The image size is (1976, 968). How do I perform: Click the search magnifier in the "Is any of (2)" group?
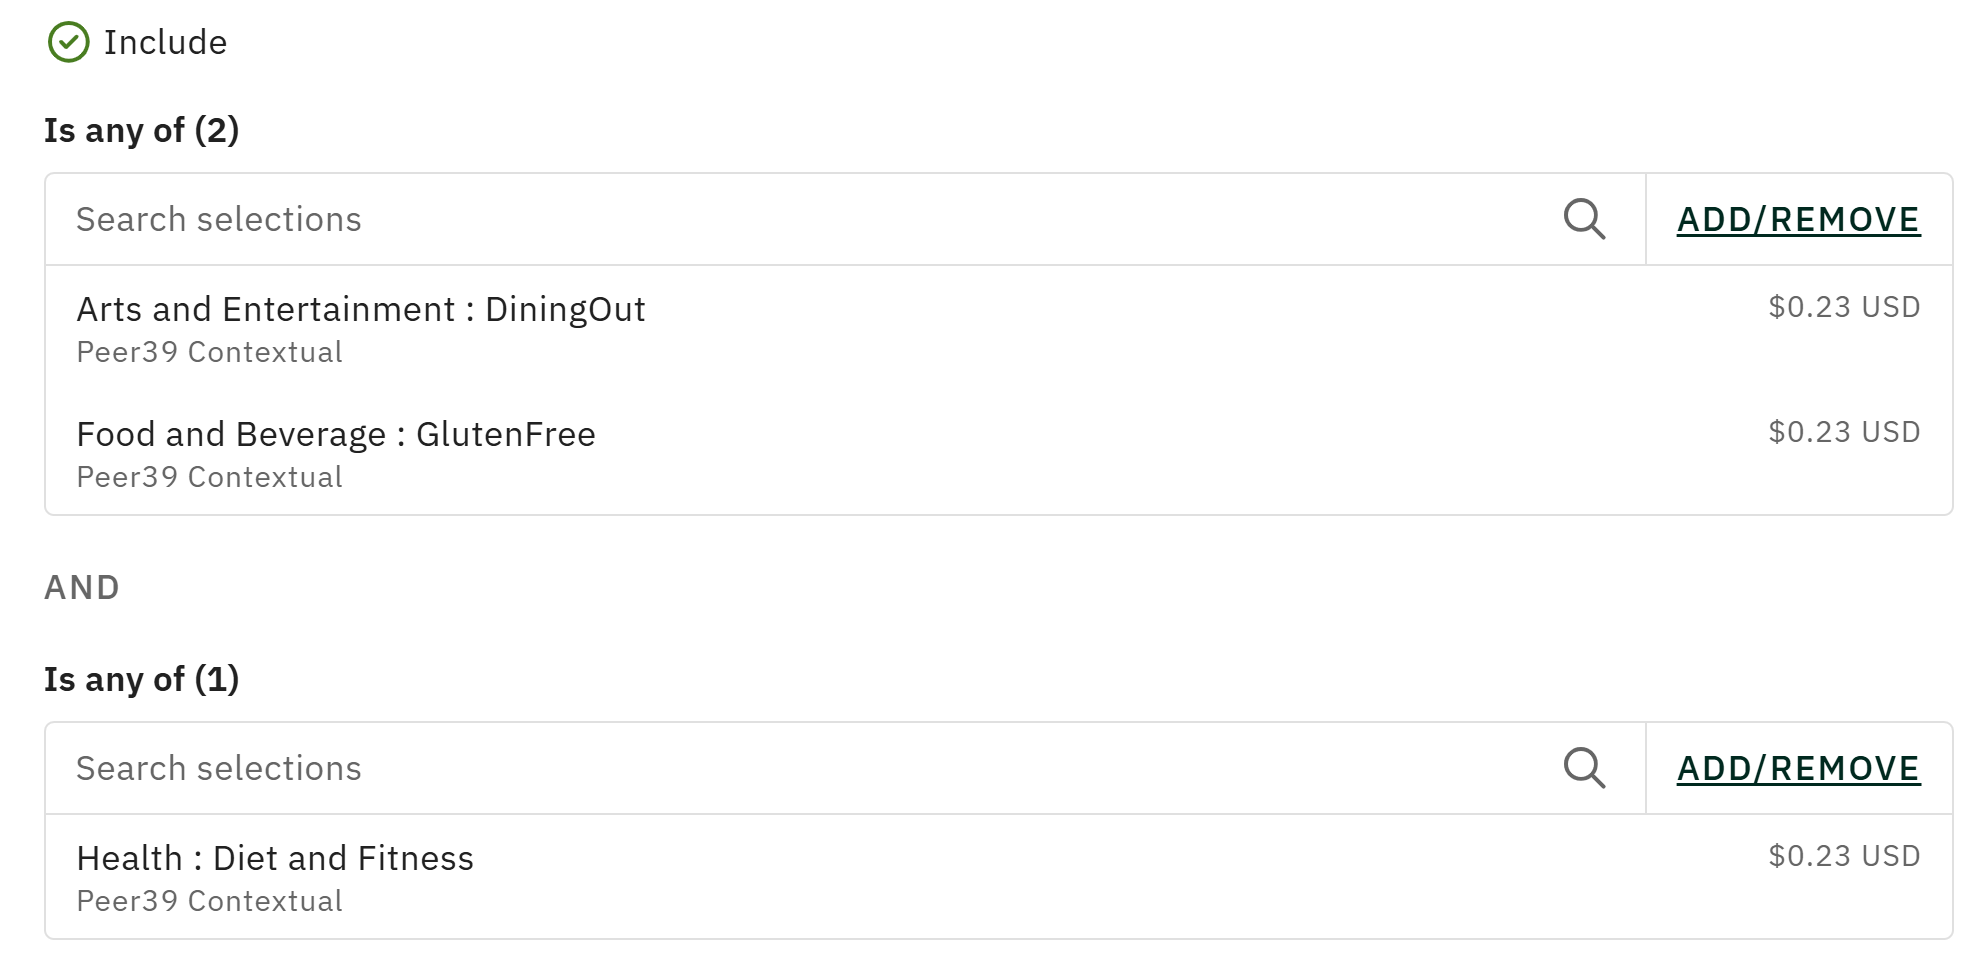click(1584, 219)
